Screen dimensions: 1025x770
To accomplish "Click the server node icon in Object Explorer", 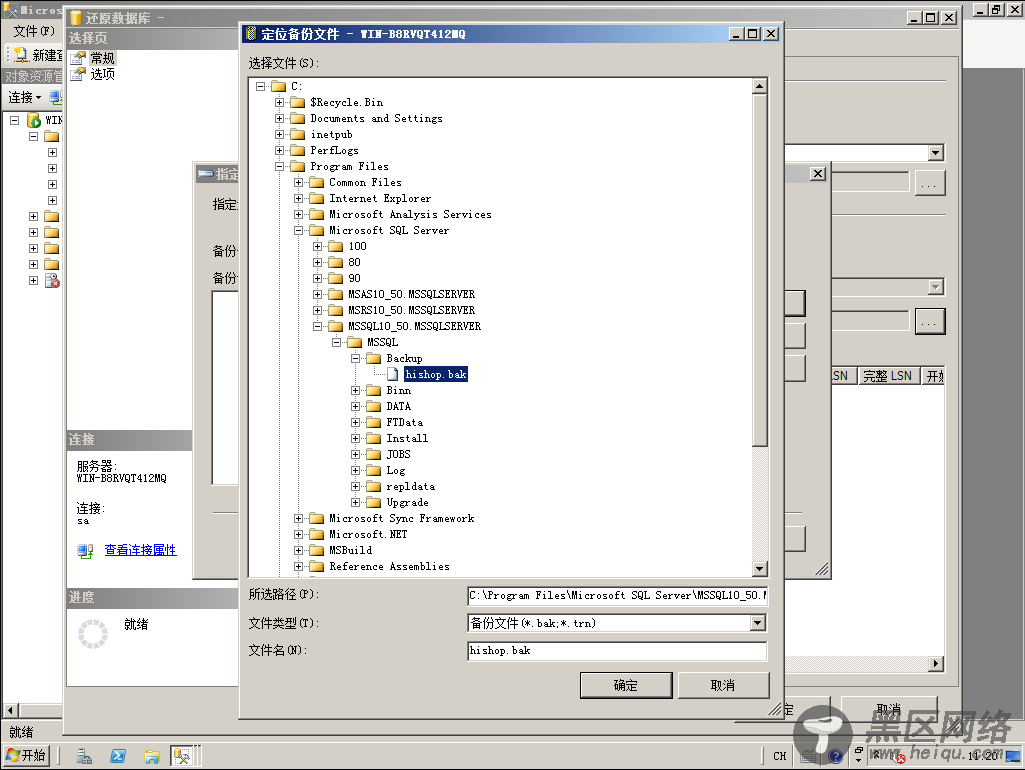I will coord(34,120).
